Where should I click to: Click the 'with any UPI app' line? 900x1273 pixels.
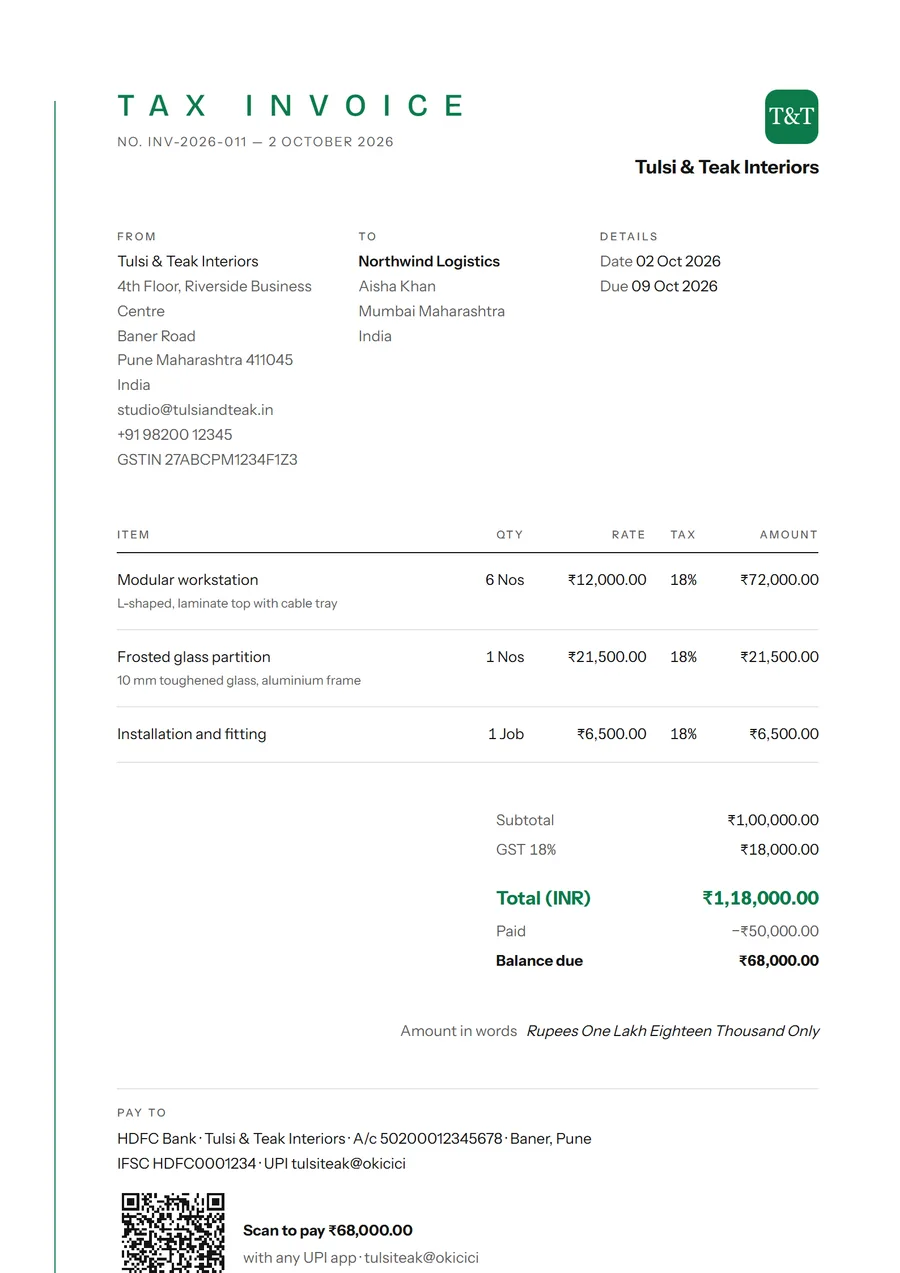361,1258
